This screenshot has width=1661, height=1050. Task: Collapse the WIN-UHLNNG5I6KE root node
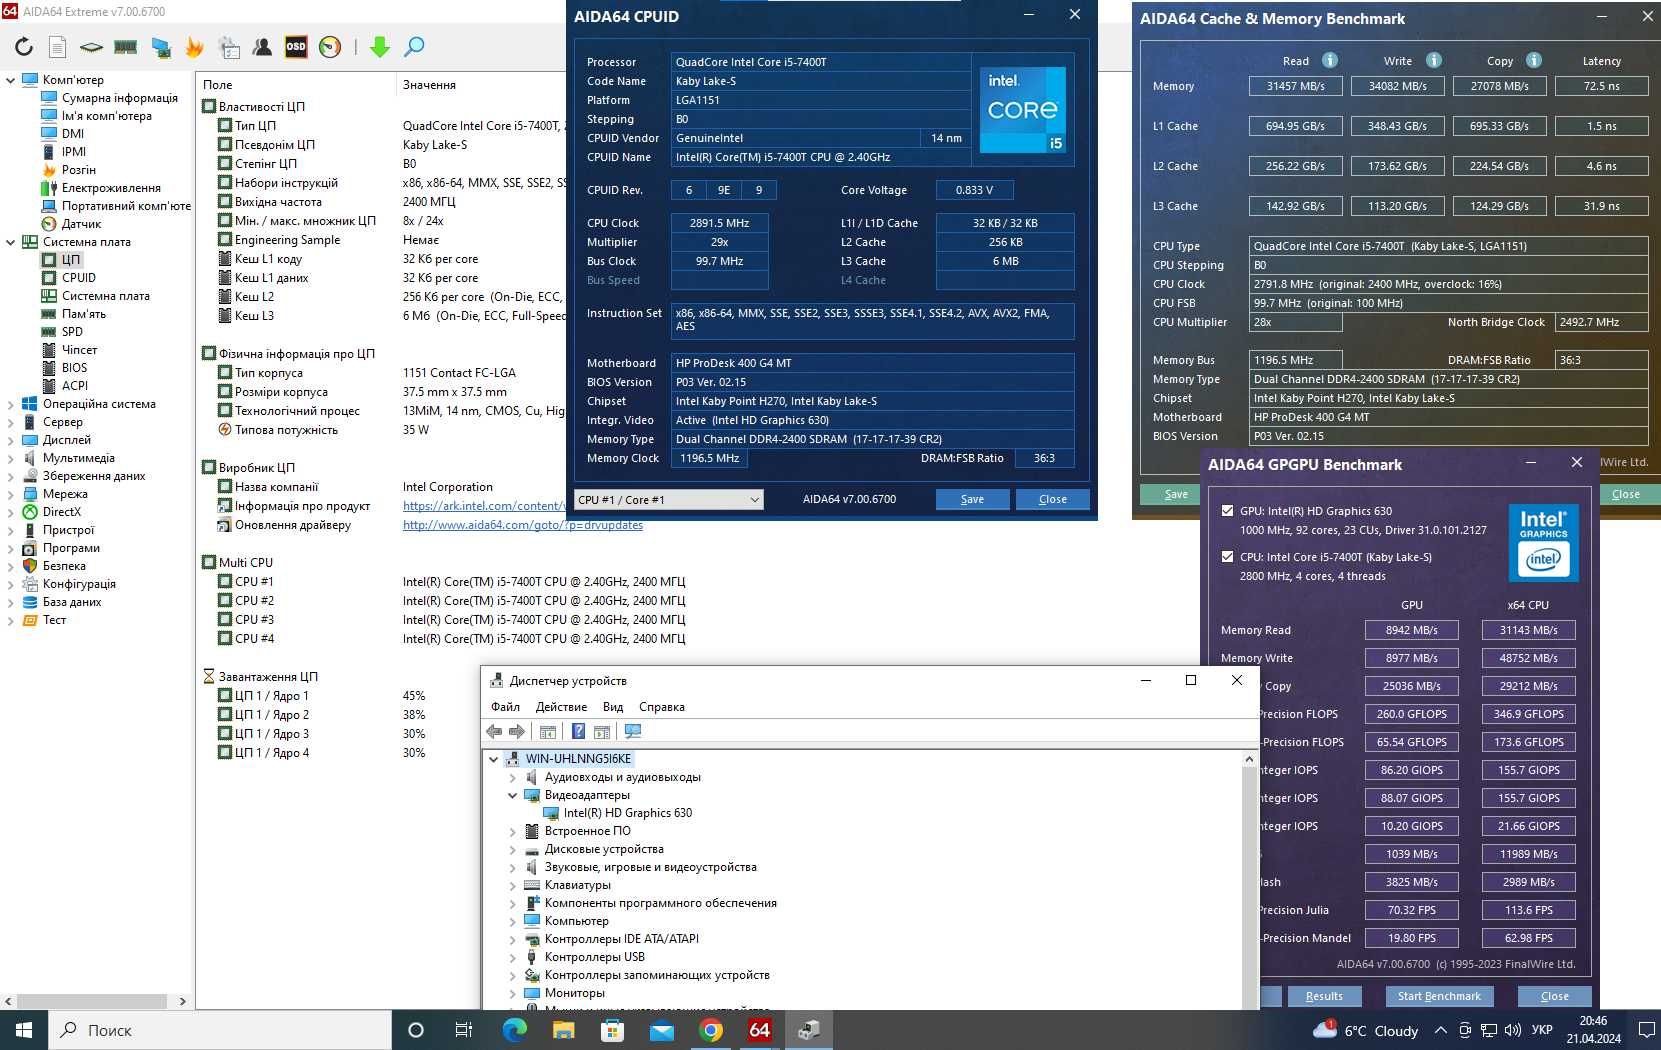[494, 759]
